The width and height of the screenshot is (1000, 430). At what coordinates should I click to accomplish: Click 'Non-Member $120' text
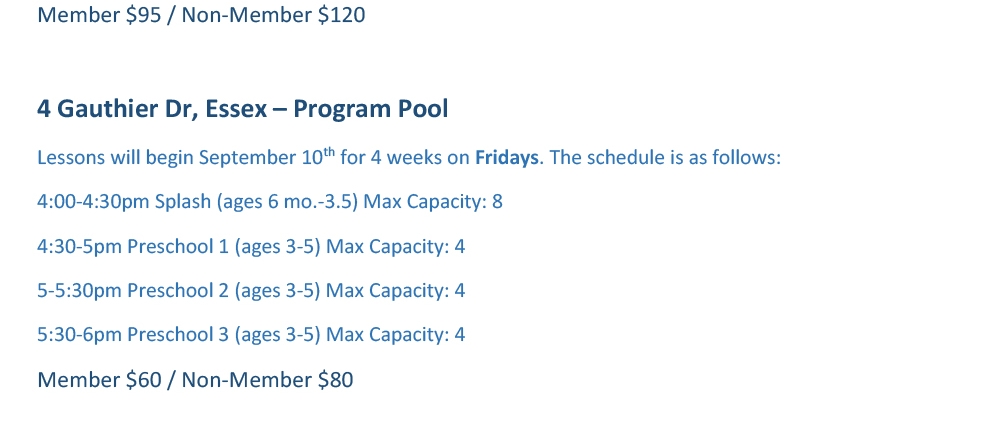pyautogui.click(x=274, y=15)
